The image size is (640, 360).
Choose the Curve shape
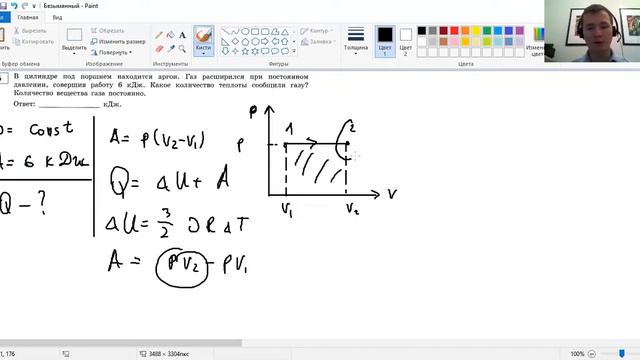point(235,31)
